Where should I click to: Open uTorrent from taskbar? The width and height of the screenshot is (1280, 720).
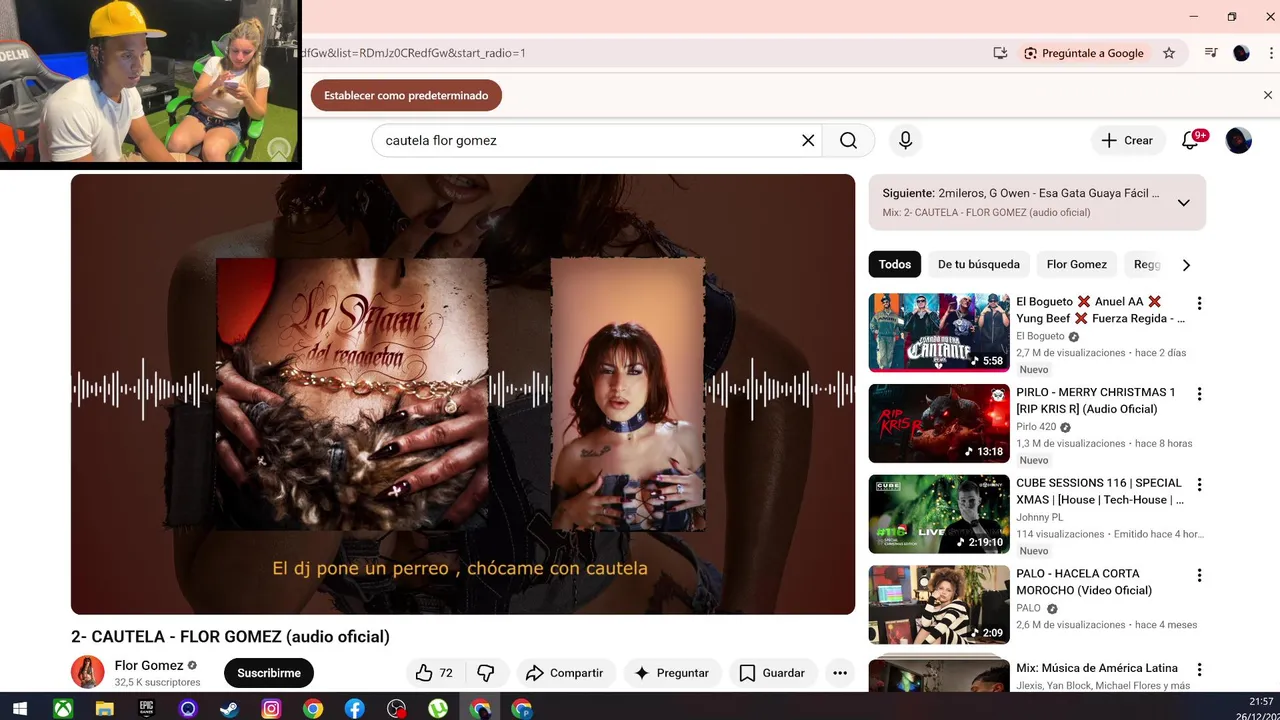[438, 709]
